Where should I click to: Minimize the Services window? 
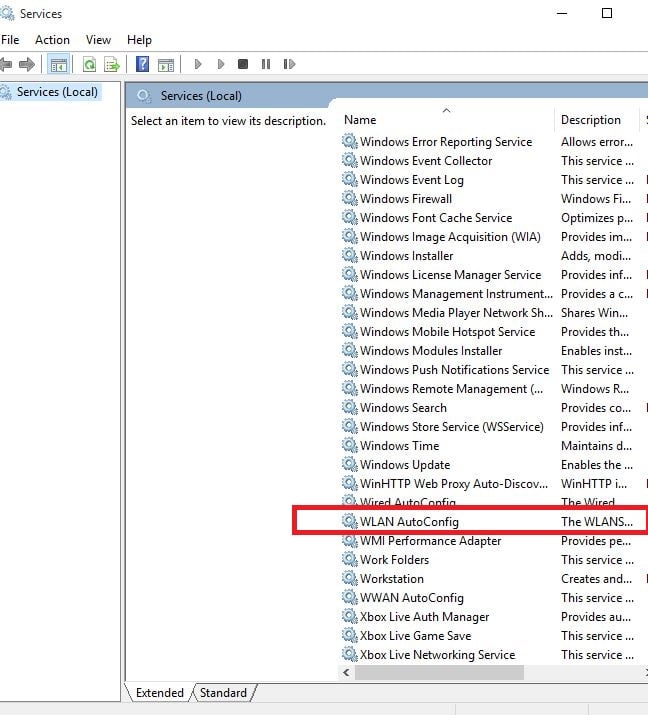coord(562,13)
